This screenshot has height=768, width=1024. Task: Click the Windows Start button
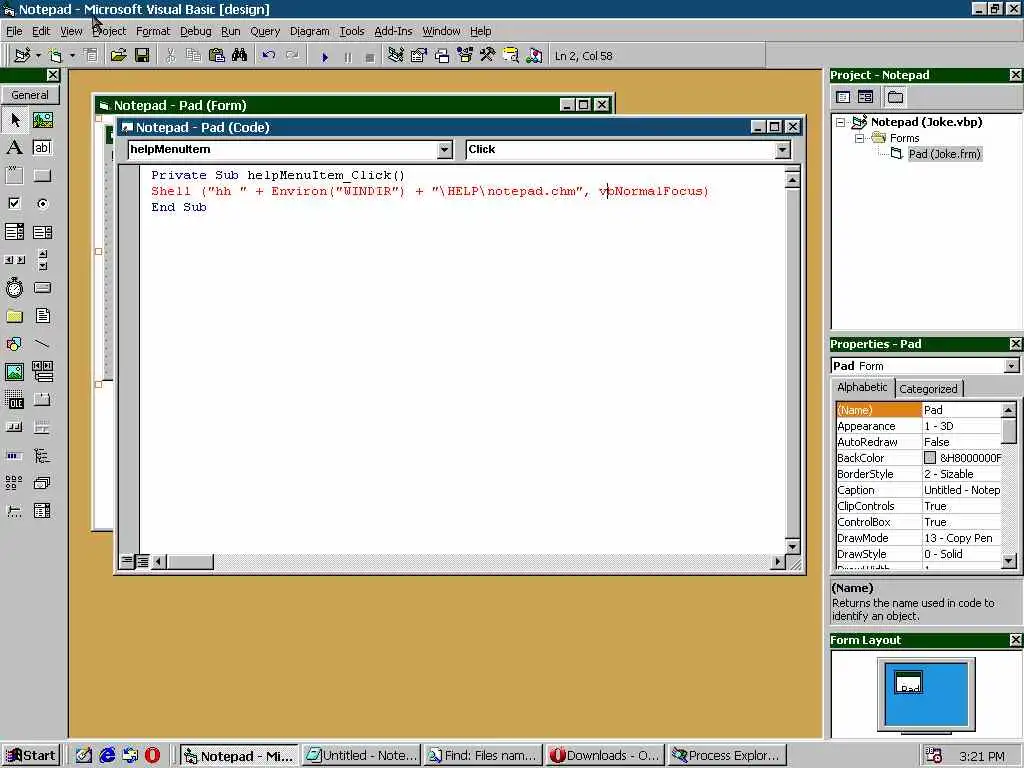pyautogui.click(x=31, y=756)
